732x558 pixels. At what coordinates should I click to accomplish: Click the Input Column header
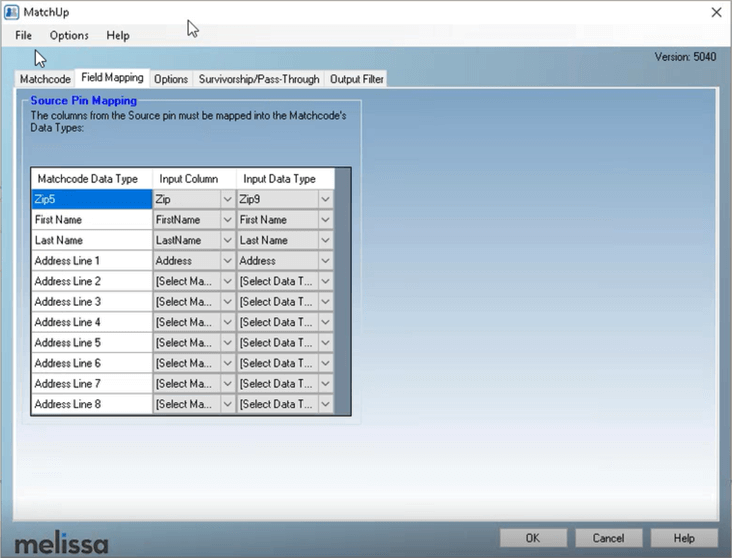pyautogui.click(x=194, y=179)
